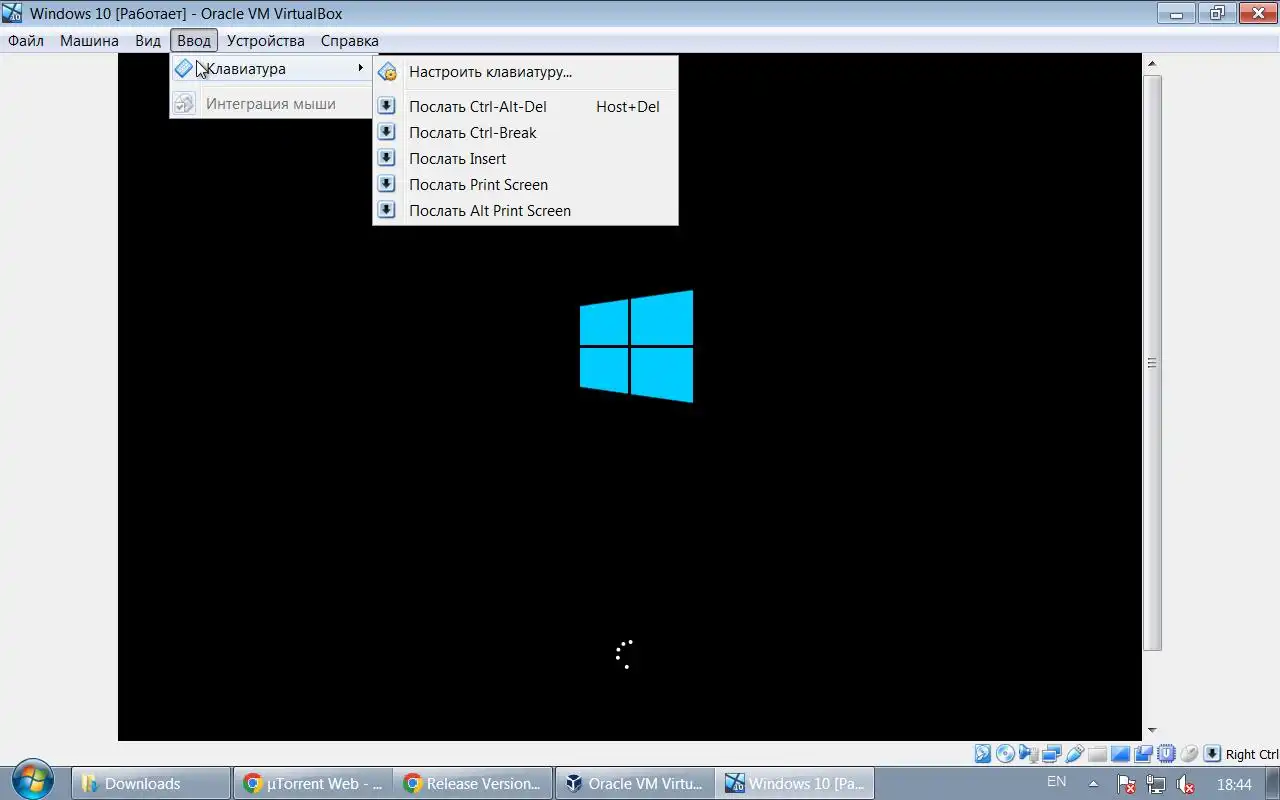The image size is (1280, 800).
Task: Click the Windows 10 VM taskbar button
Action: click(x=796, y=784)
